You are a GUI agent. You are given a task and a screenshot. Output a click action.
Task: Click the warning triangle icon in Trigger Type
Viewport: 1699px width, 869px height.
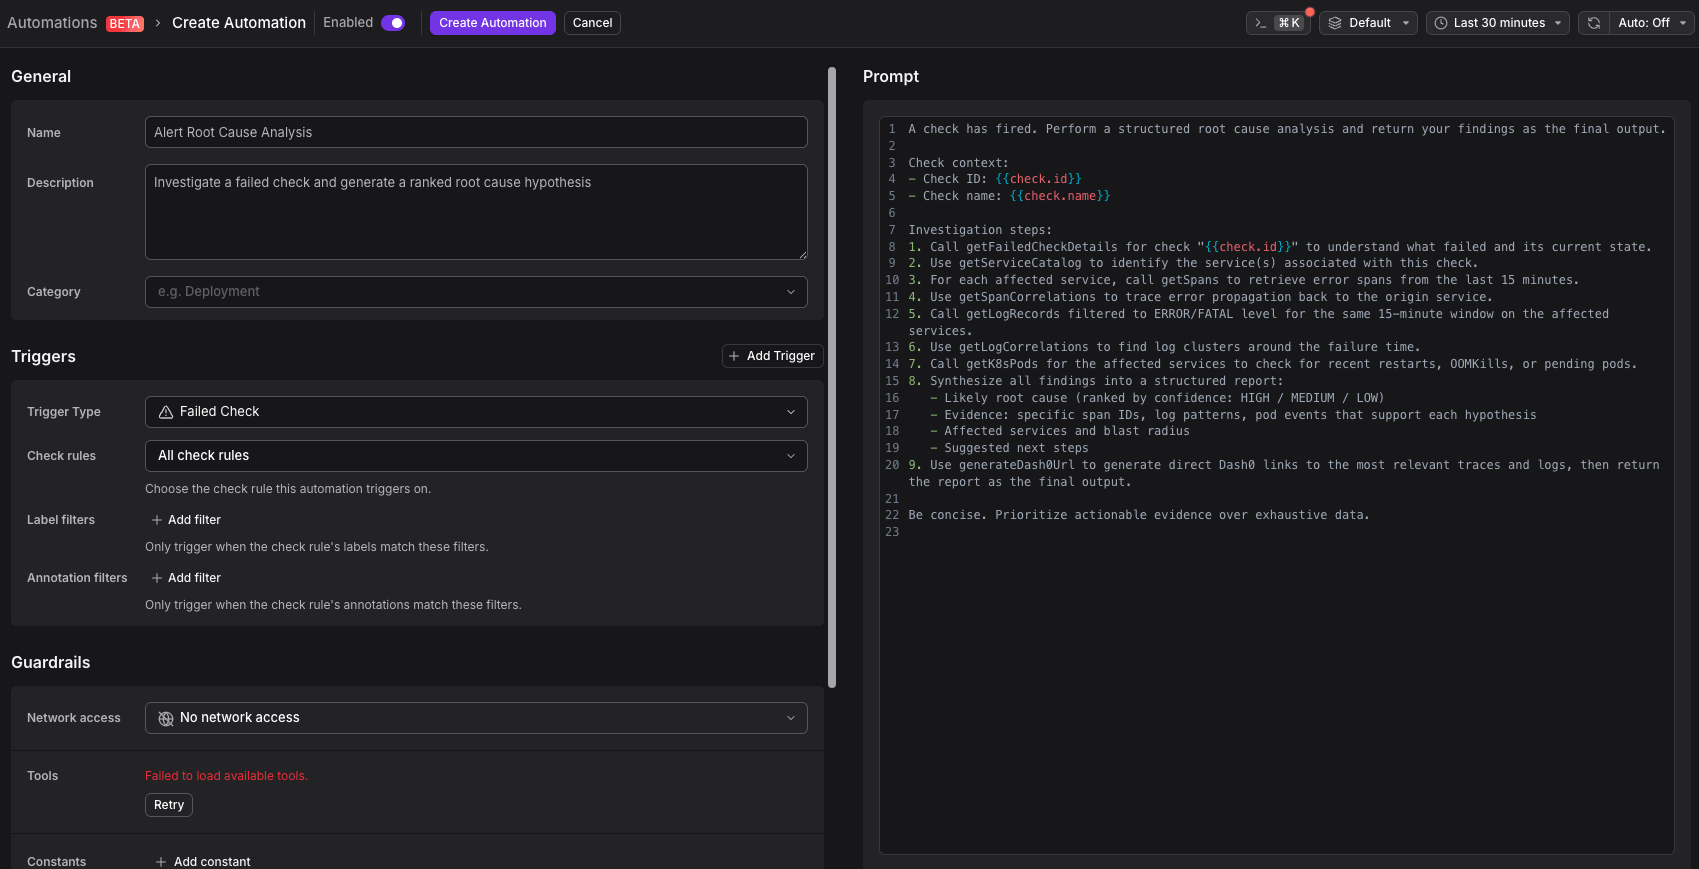(x=166, y=412)
